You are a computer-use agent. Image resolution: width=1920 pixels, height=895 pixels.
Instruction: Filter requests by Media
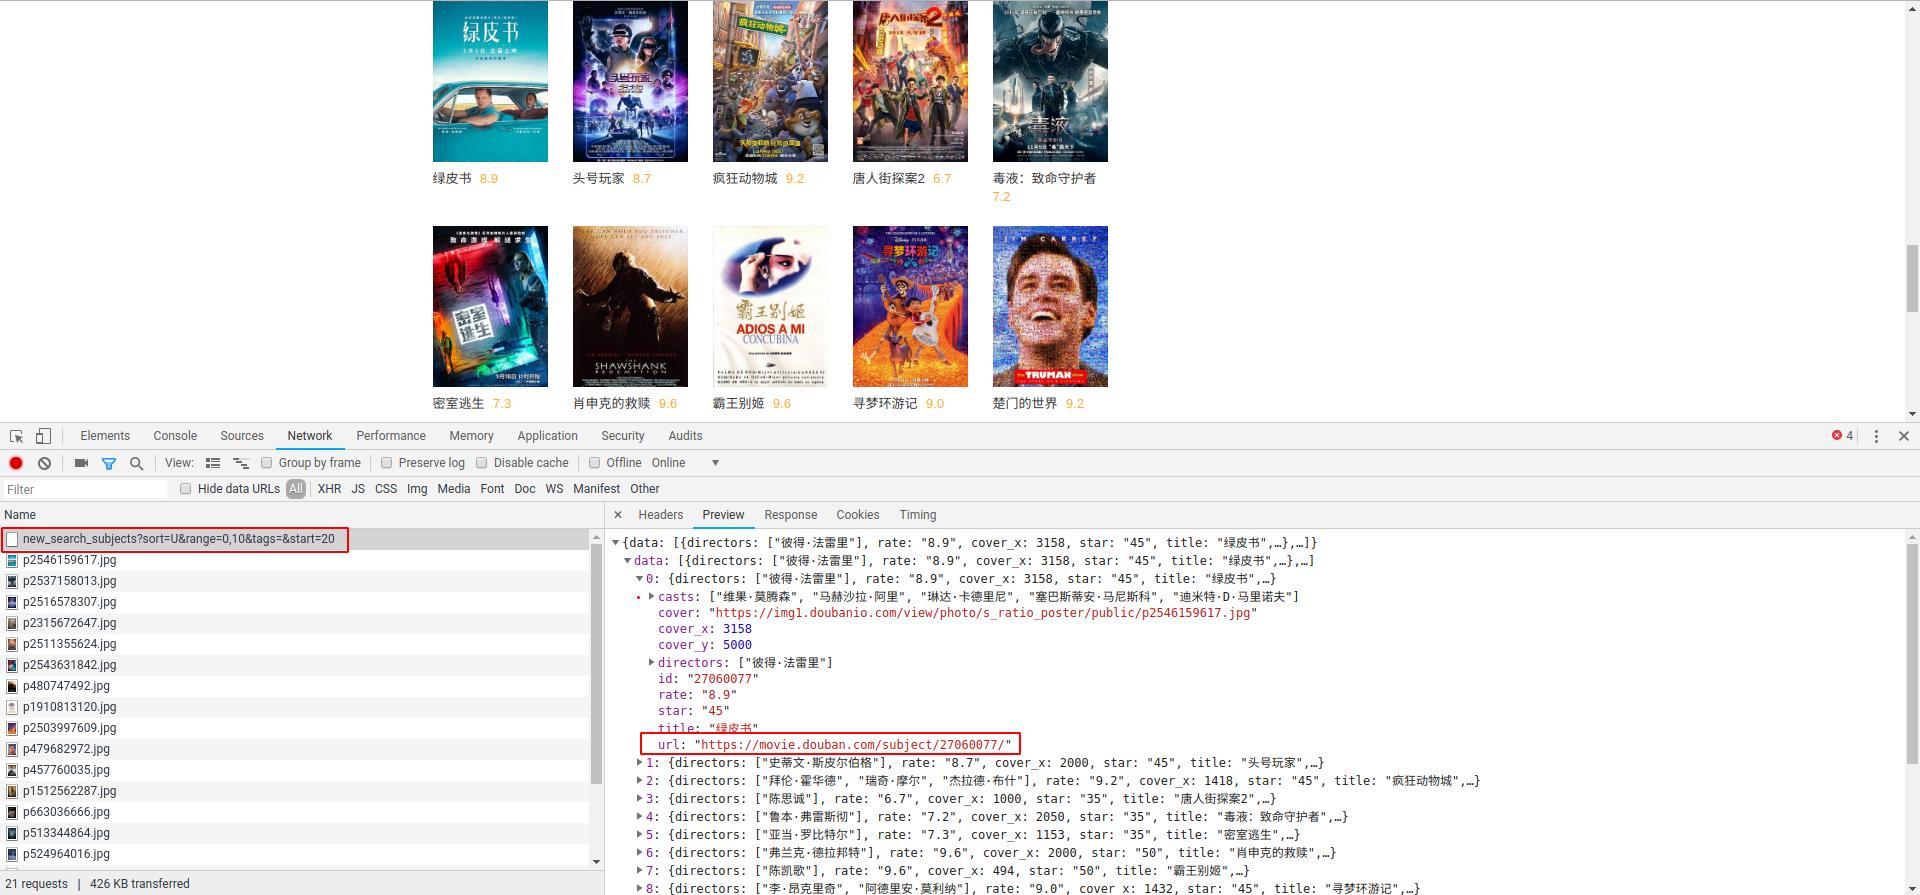coord(453,489)
